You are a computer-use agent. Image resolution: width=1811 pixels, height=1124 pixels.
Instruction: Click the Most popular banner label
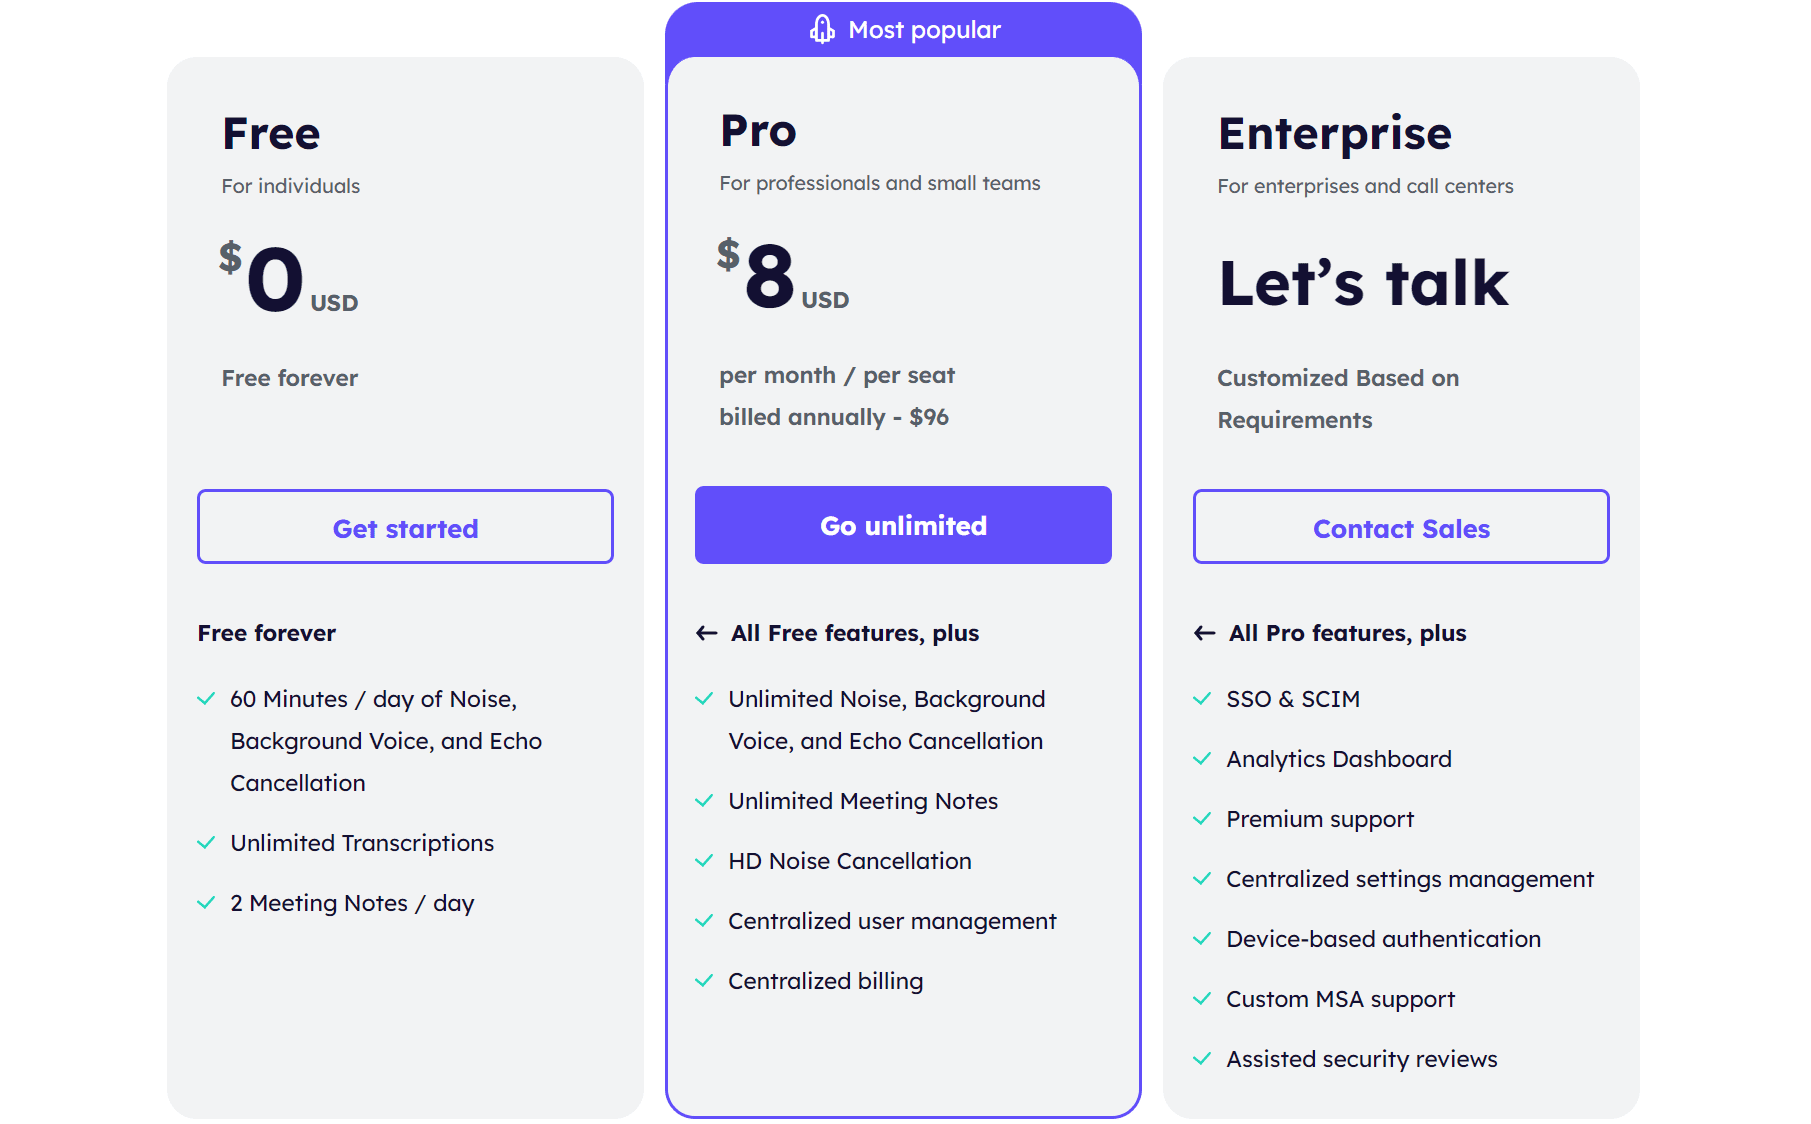pyautogui.click(x=924, y=30)
